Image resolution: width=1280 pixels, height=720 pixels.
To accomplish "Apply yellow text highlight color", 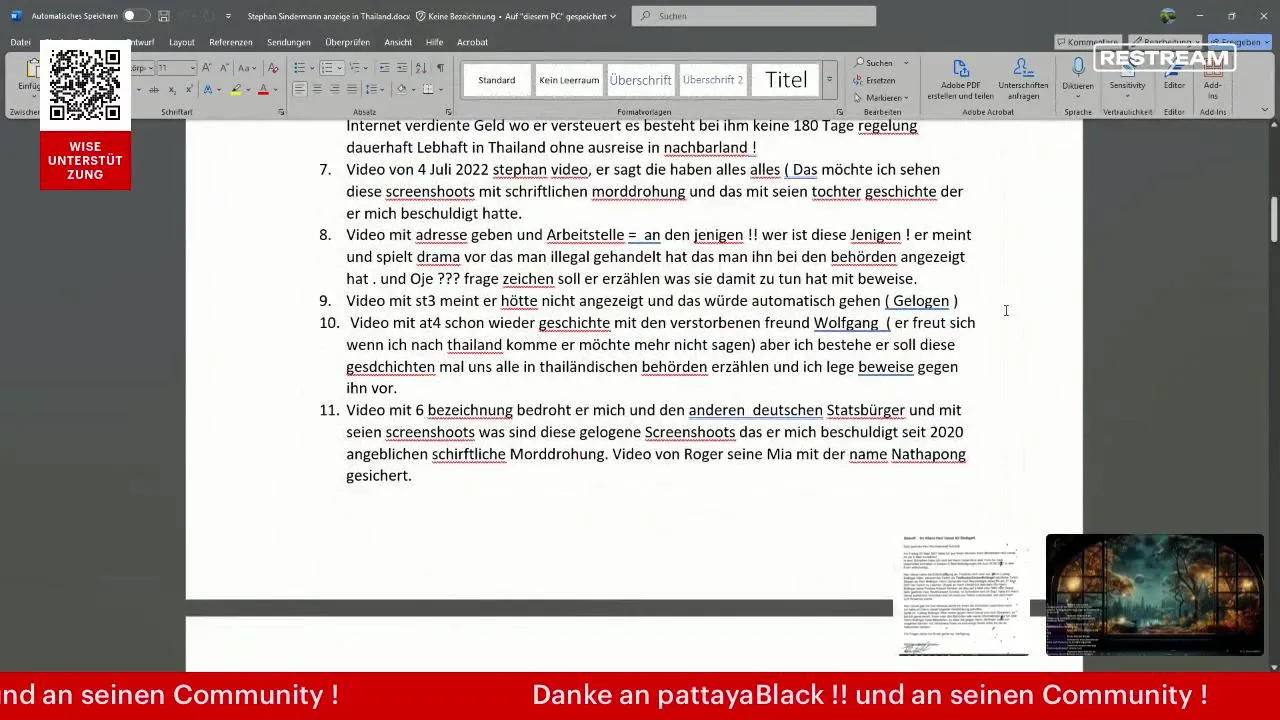I will coord(236,89).
